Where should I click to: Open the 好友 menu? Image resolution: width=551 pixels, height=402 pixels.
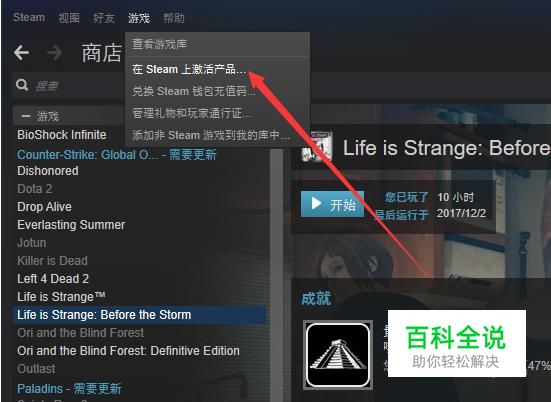(x=104, y=18)
